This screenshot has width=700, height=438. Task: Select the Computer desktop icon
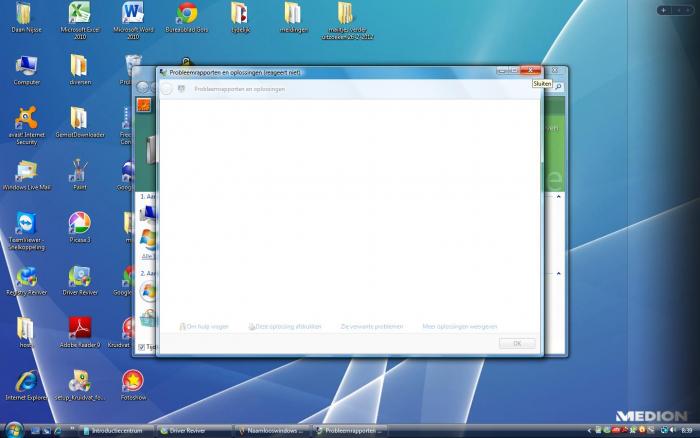[26, 71]
